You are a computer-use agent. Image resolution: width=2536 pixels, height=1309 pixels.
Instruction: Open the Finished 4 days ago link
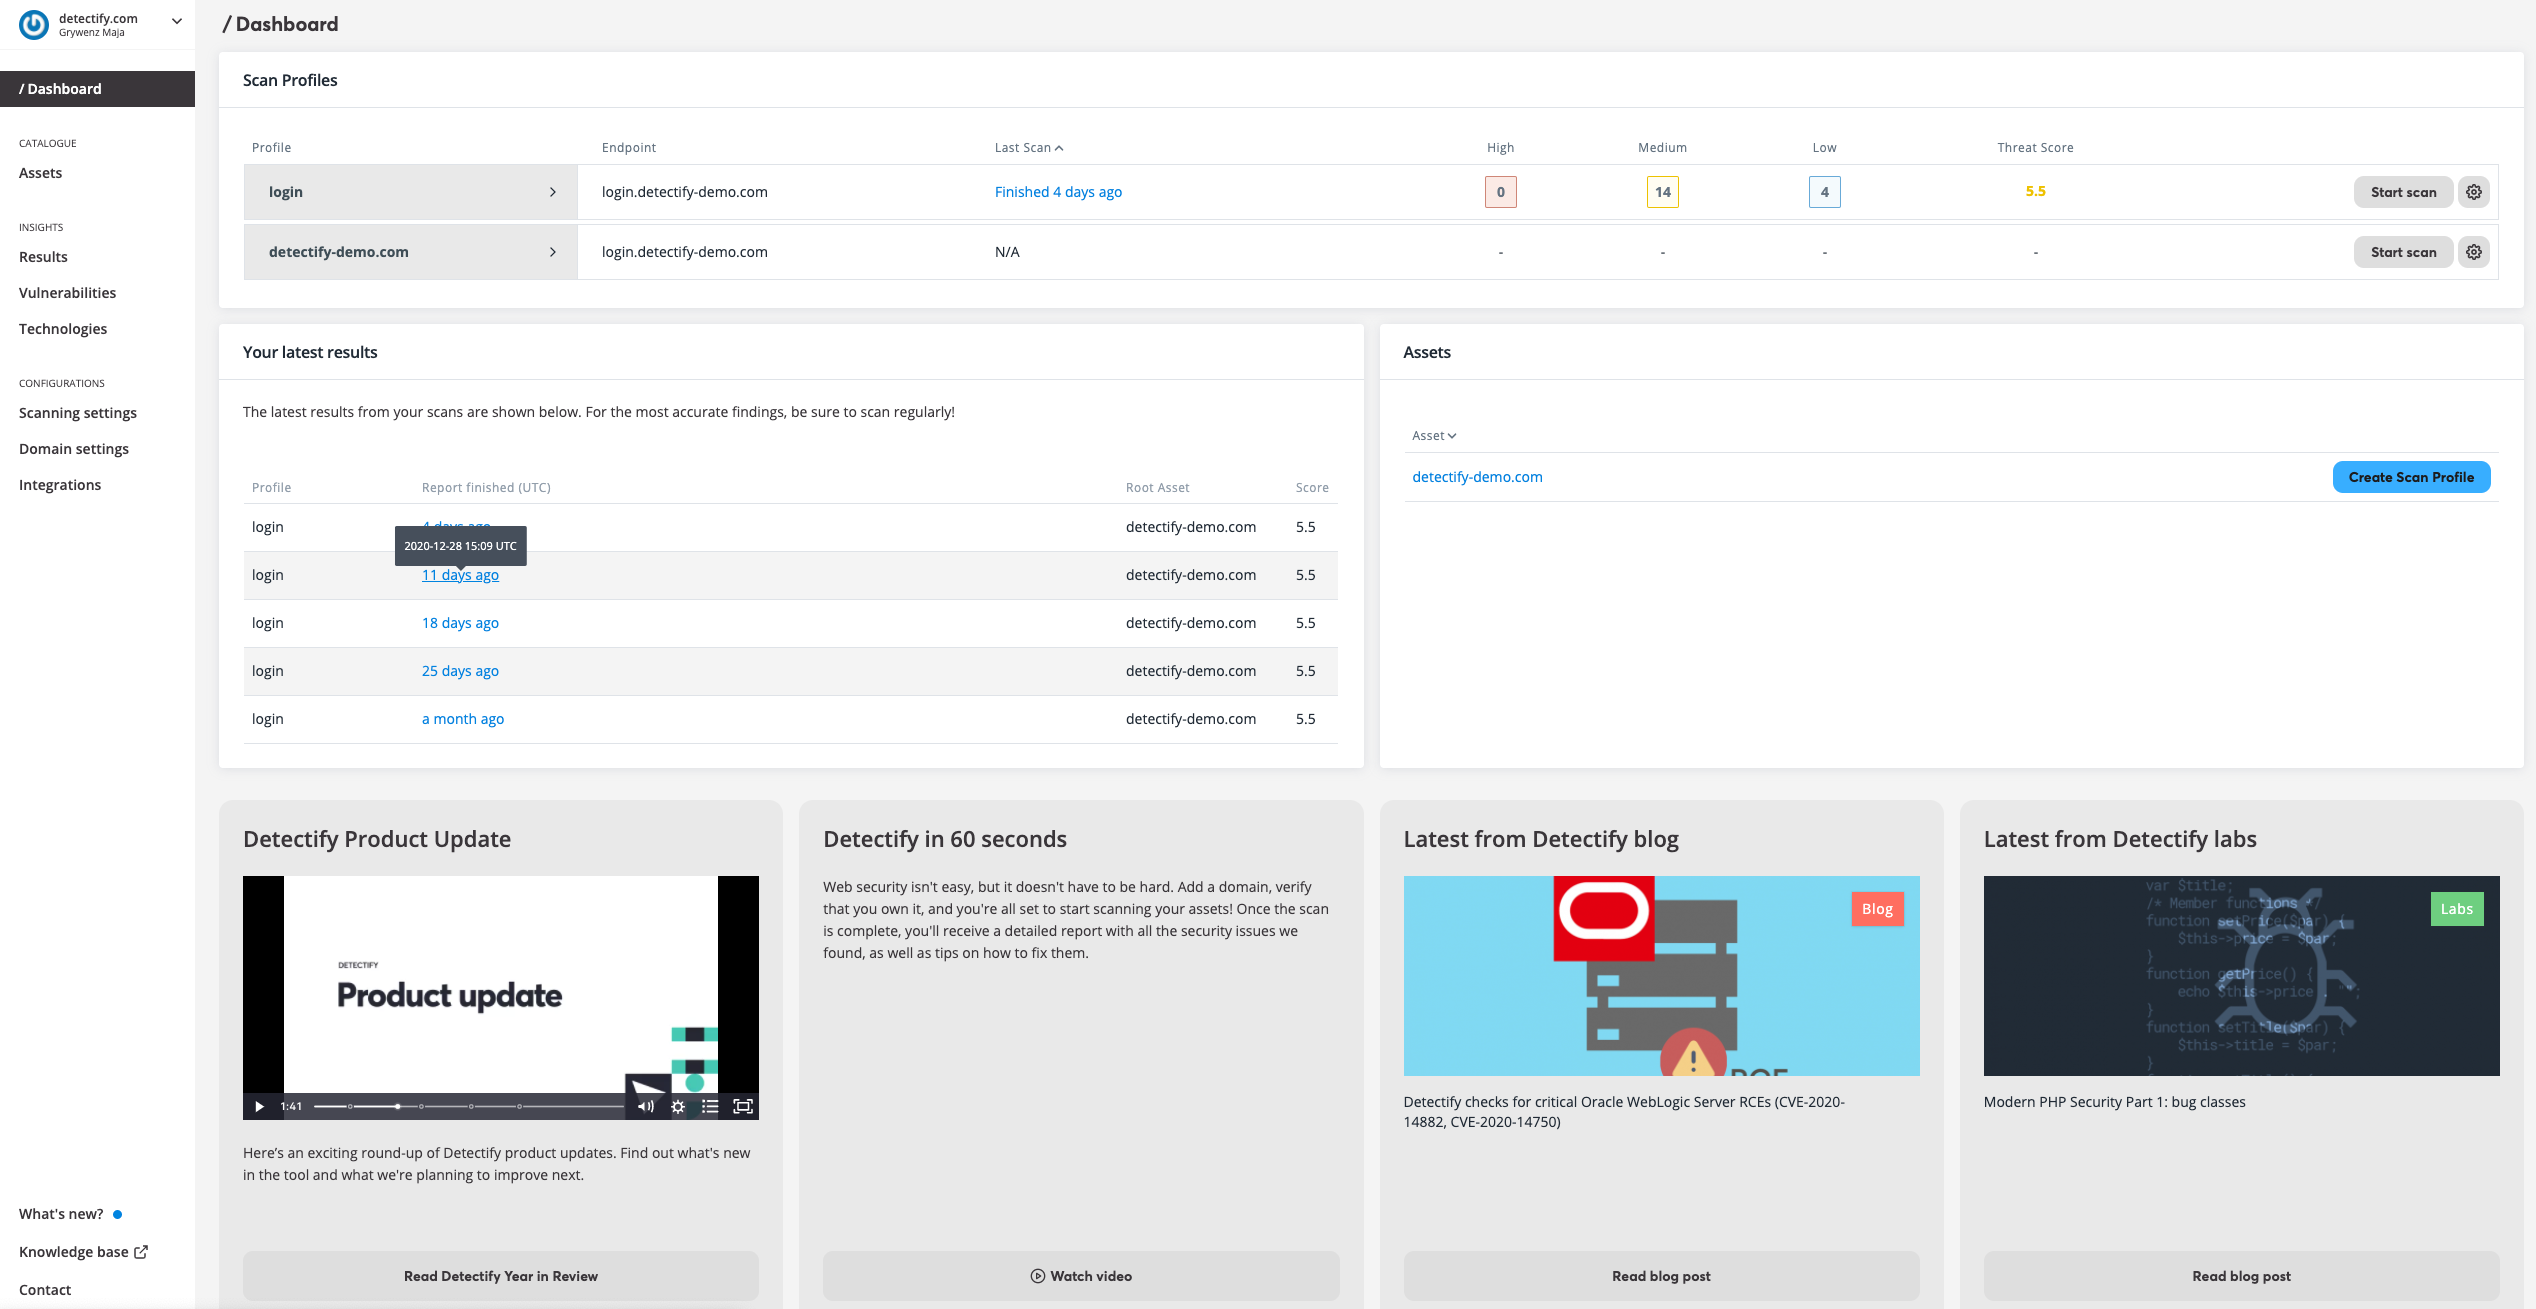pos(1058,192)
